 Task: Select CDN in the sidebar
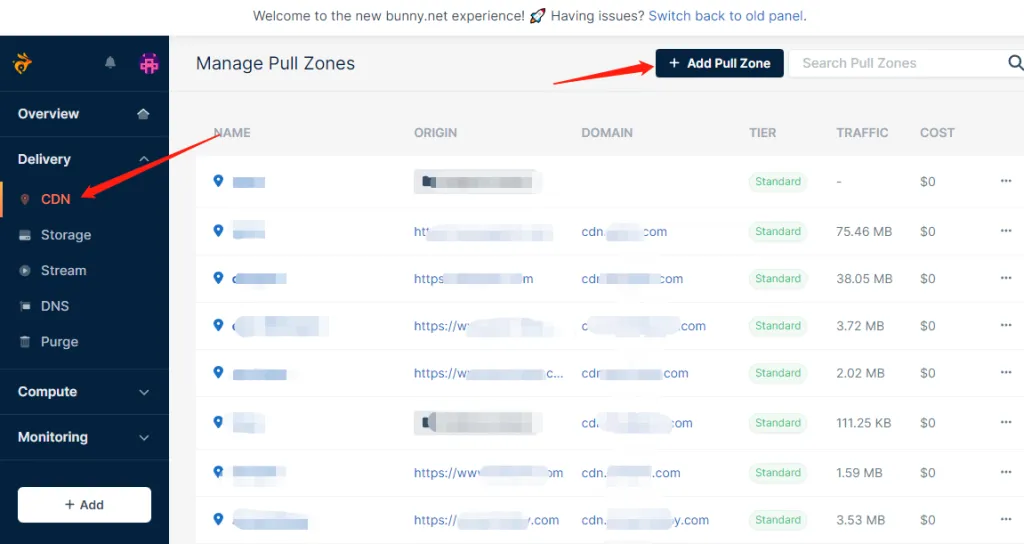[55, 199]
